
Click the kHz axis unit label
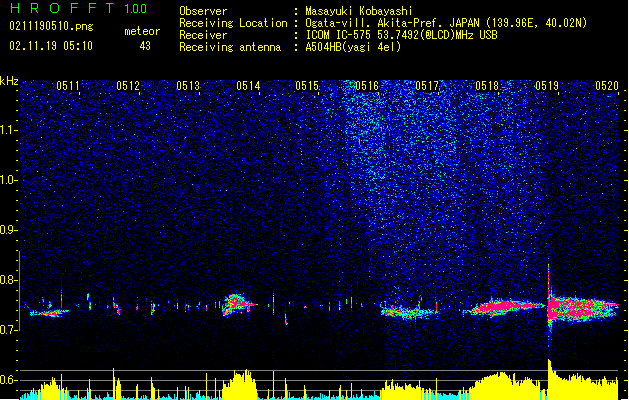pyautogui.click(x=9, y=81)
